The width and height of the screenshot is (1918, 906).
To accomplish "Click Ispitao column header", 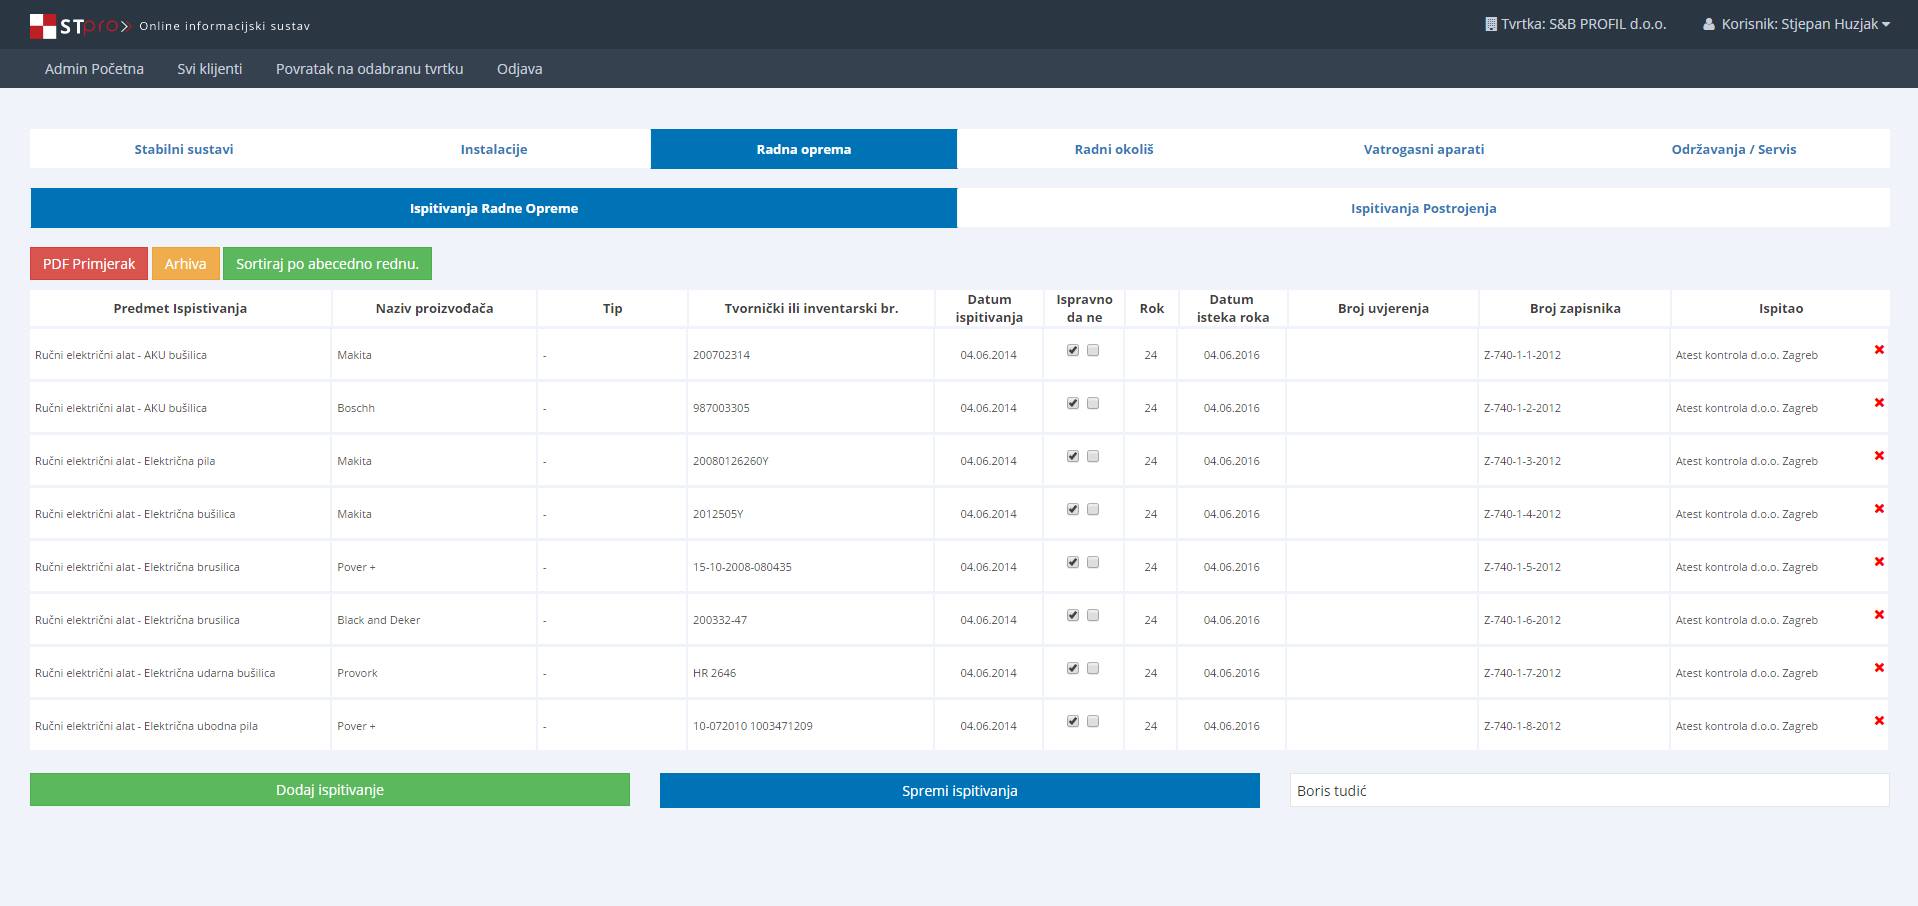I will [x=1781, y=308].
